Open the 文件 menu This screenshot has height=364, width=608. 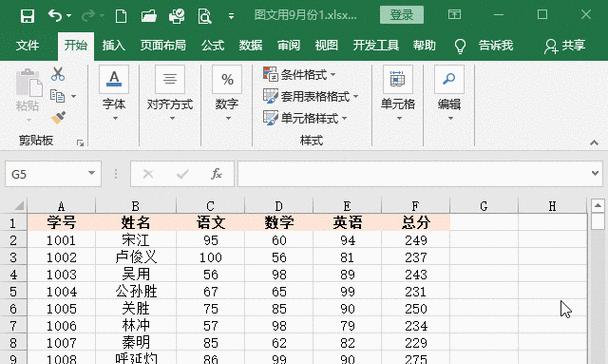[27, 45]
